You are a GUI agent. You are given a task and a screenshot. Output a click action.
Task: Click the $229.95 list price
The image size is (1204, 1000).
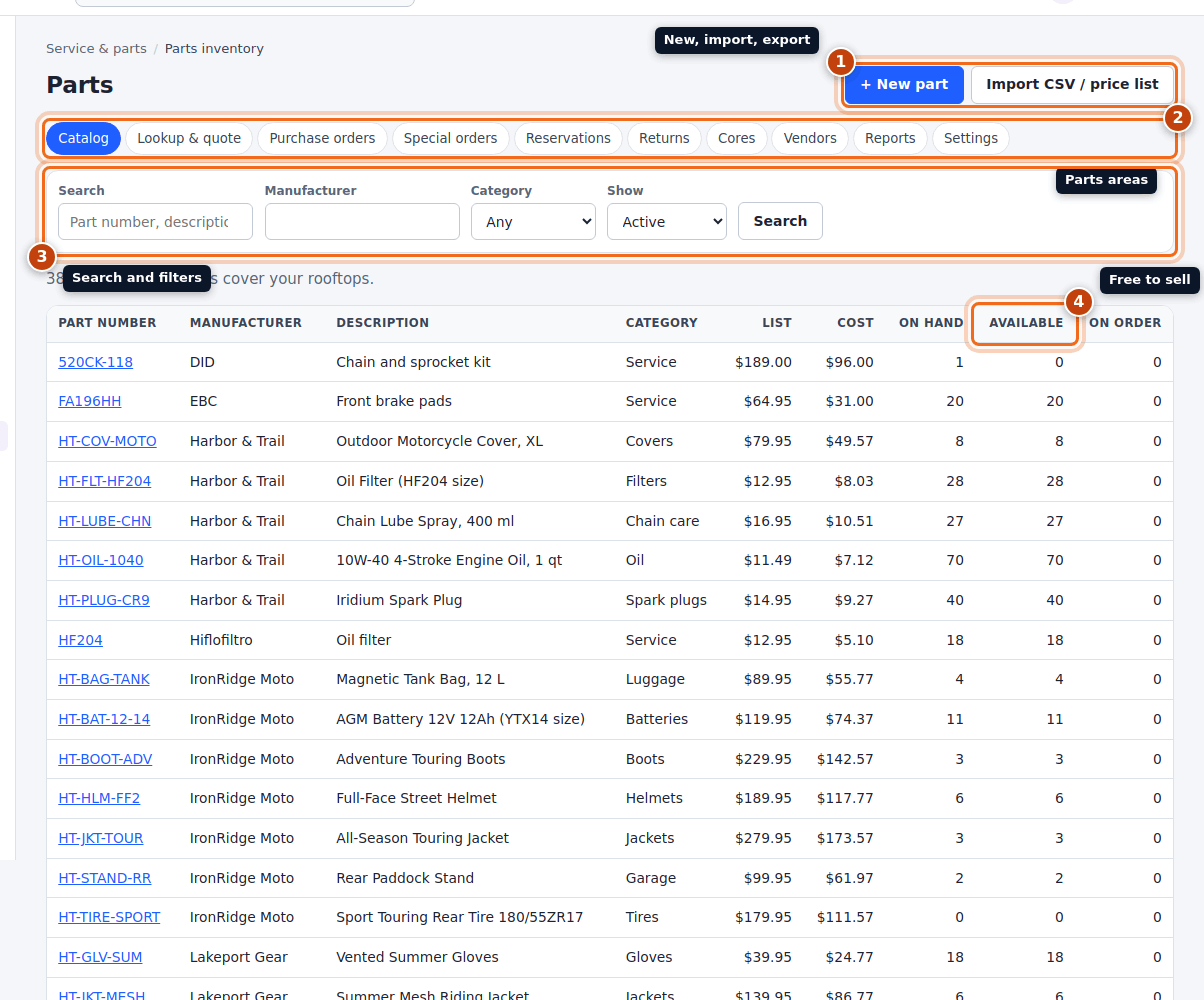(763, 759)
